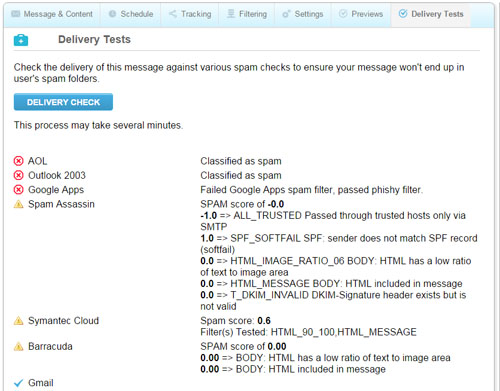The width and height of the screenshot is (500, 391).
Task: Click the HTML_MESSAGE BODY rule line
Action: [331, 284]
